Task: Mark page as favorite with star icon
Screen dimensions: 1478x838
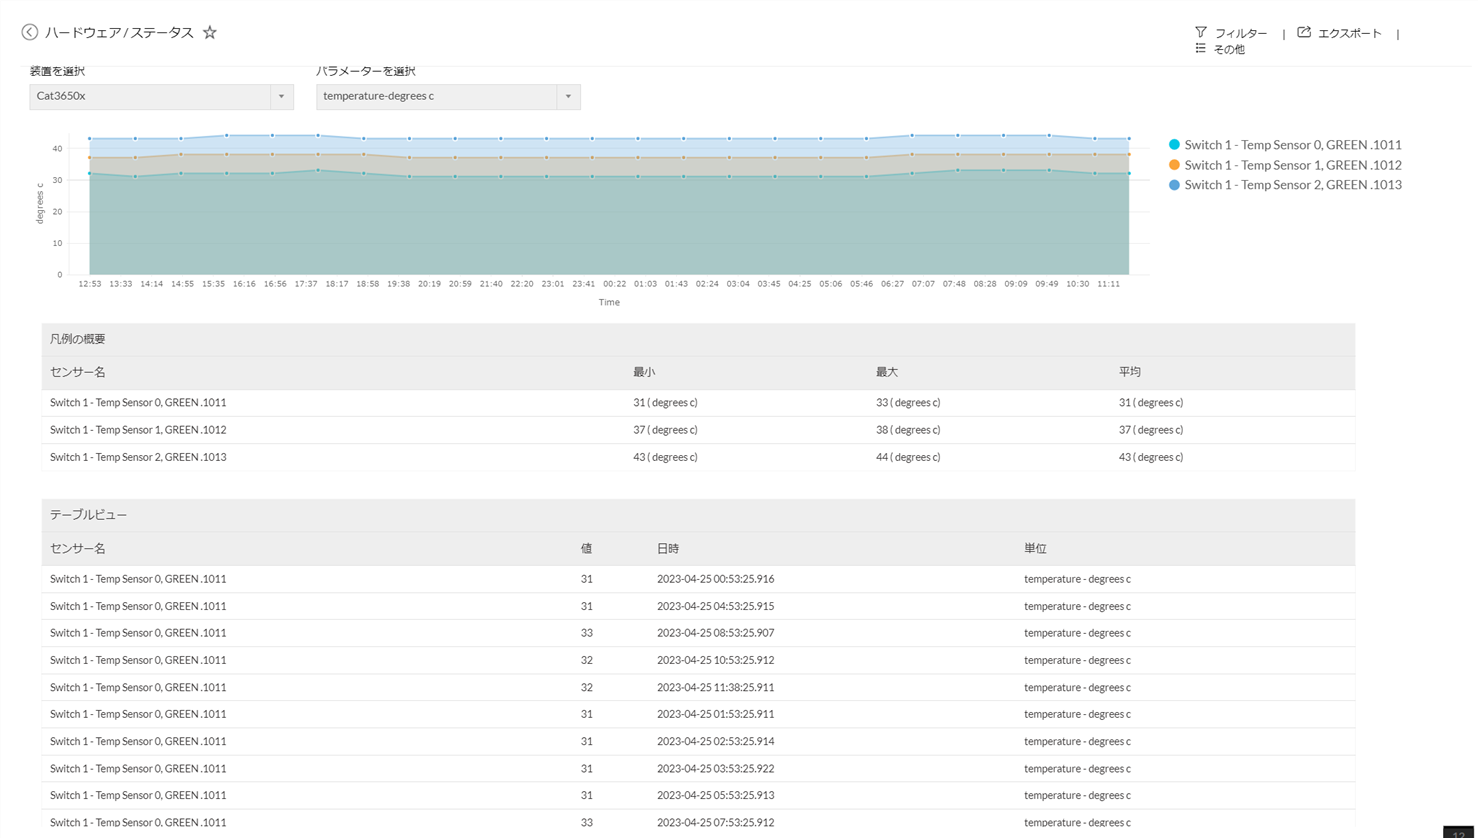Action: pyautogui.click(x=210, y=32)
